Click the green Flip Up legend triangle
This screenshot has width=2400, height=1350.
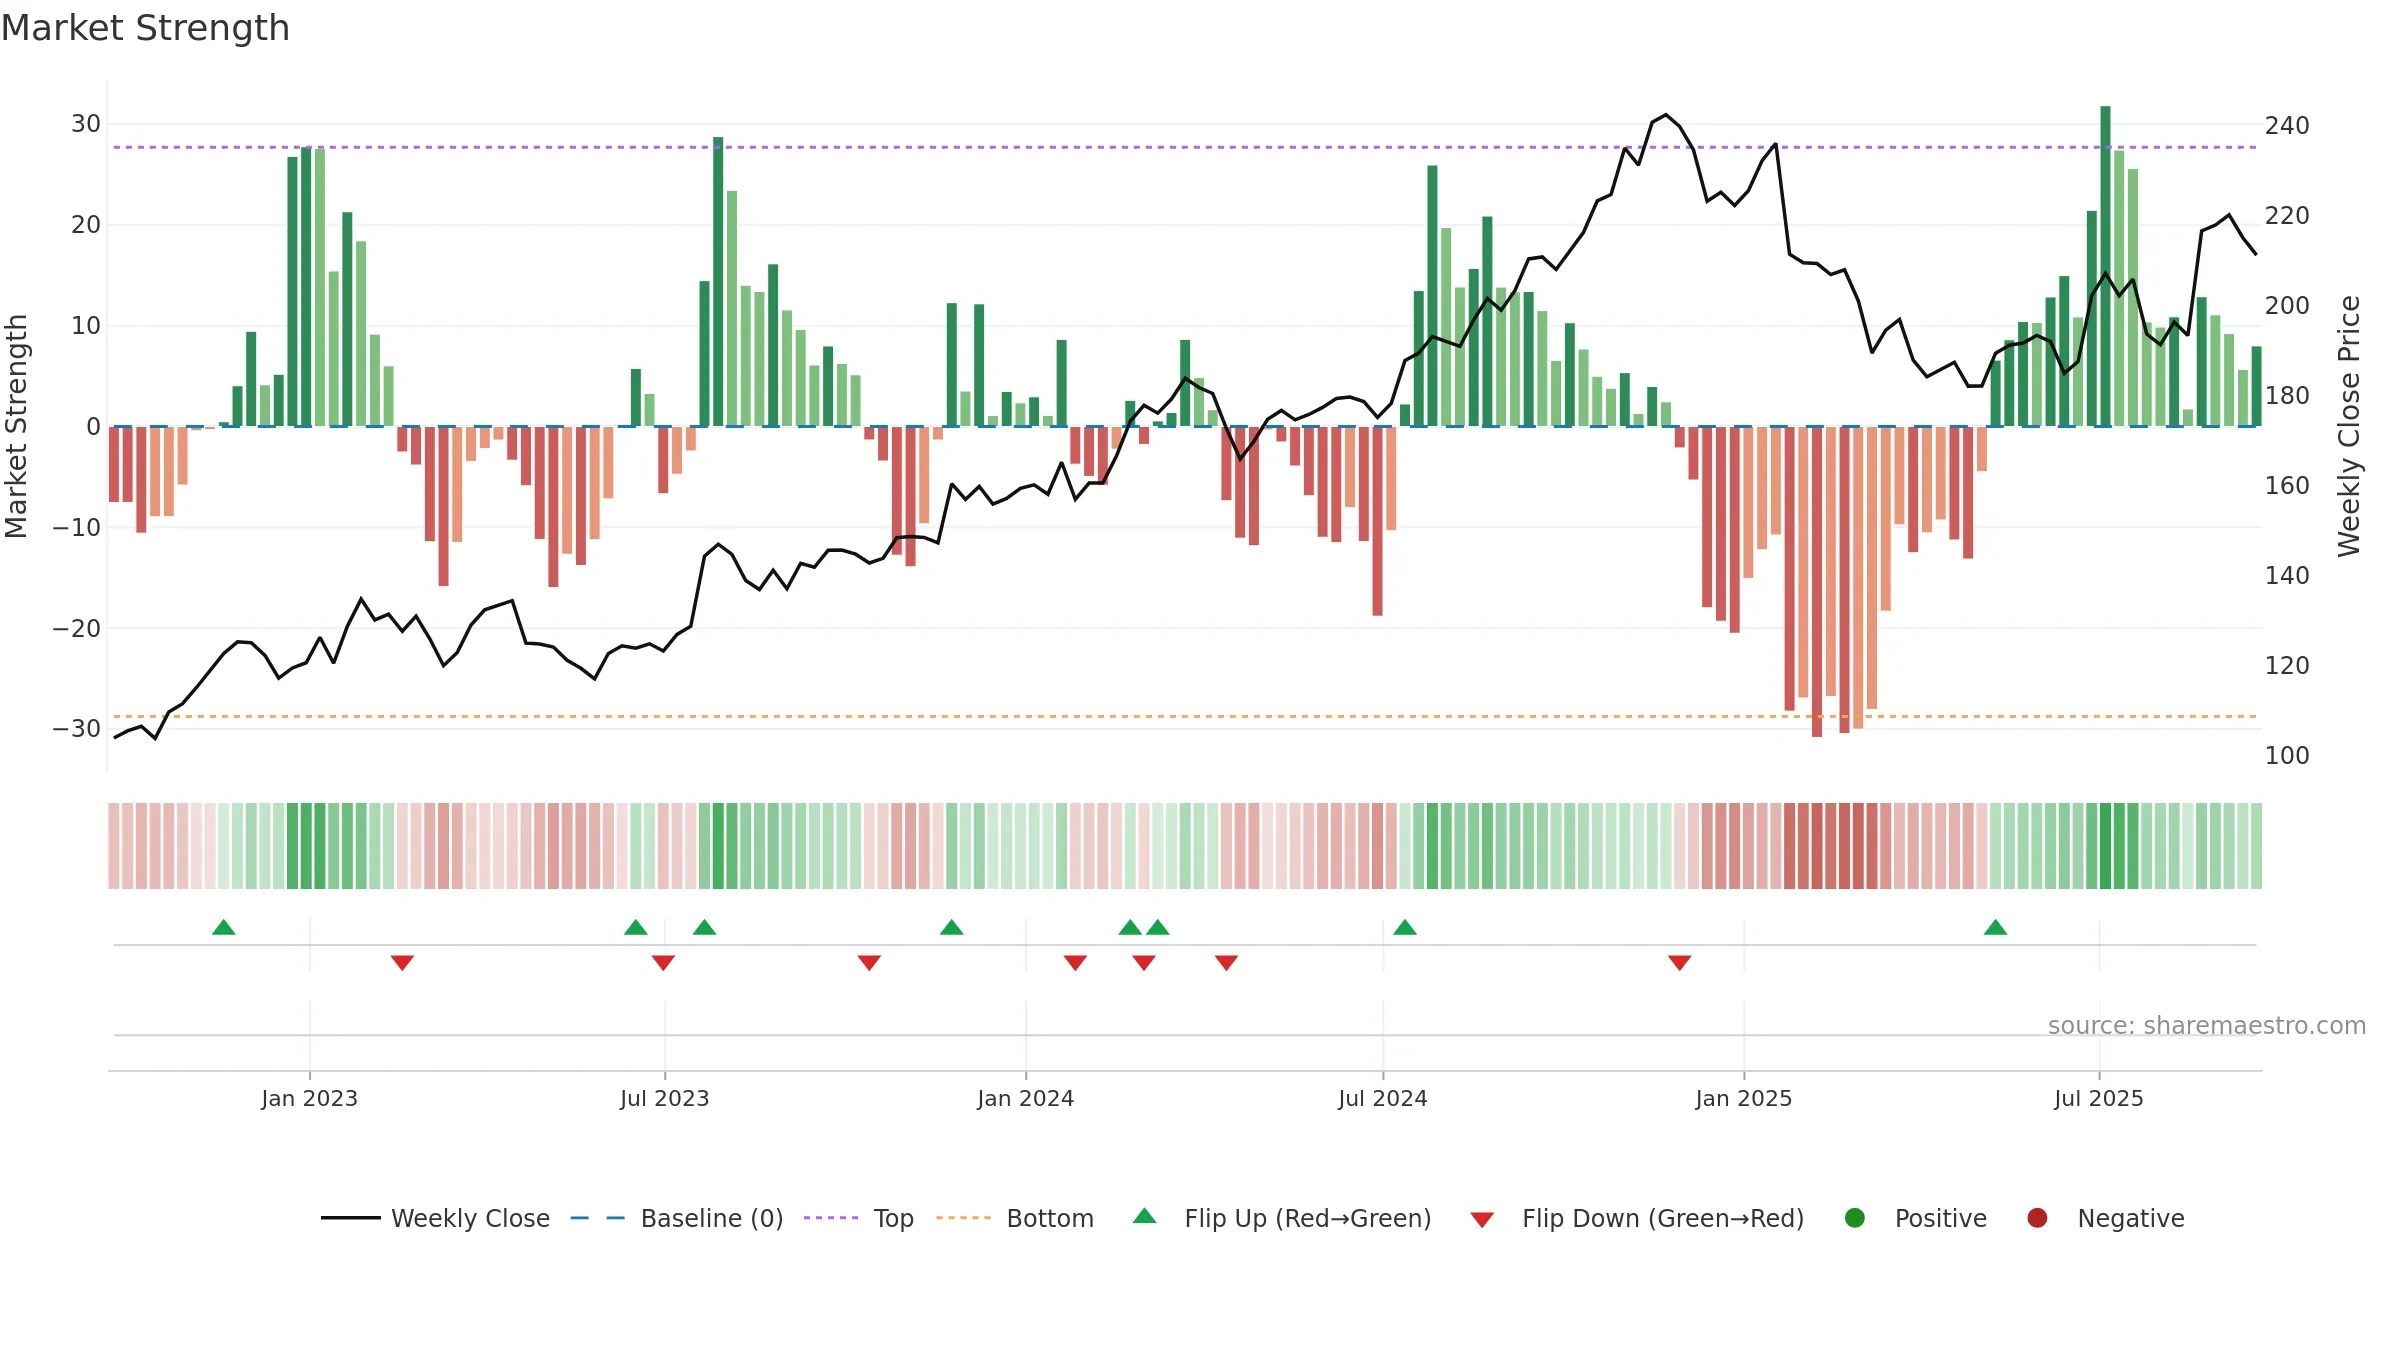1145,1216
